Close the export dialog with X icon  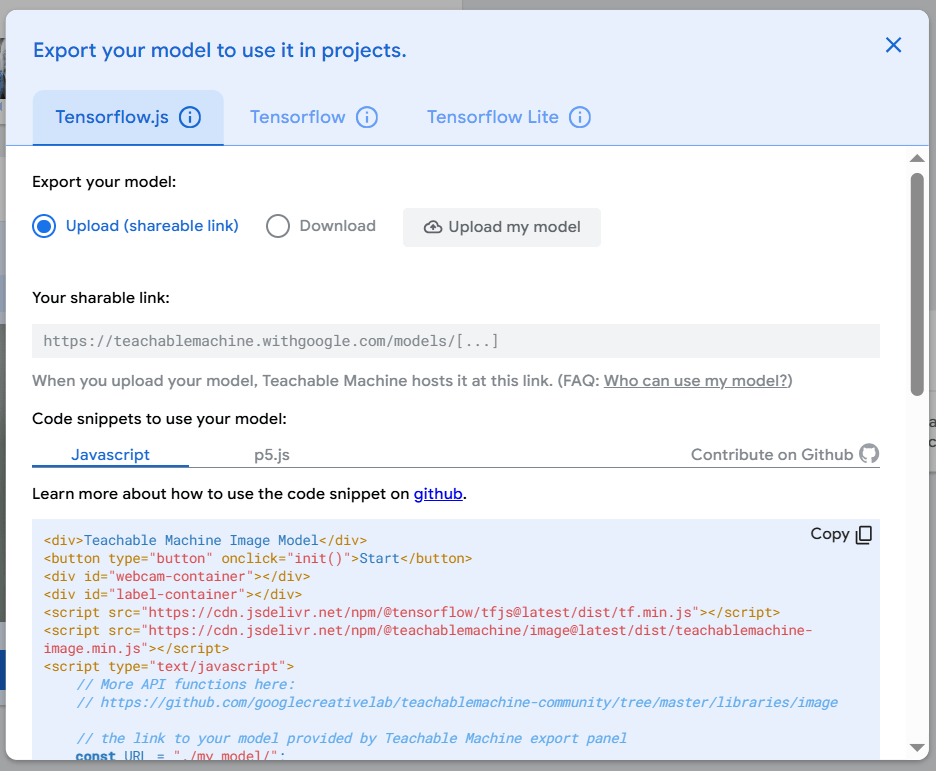point(893,45)
